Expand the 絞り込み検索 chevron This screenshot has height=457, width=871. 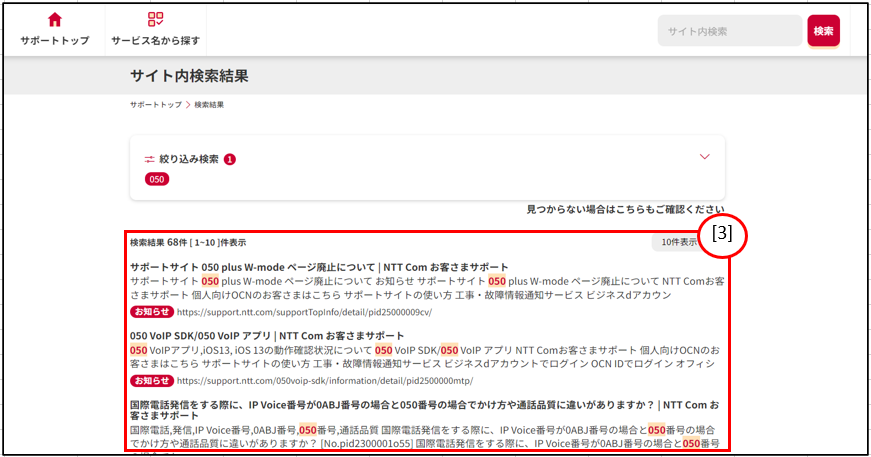click(704, 157)
